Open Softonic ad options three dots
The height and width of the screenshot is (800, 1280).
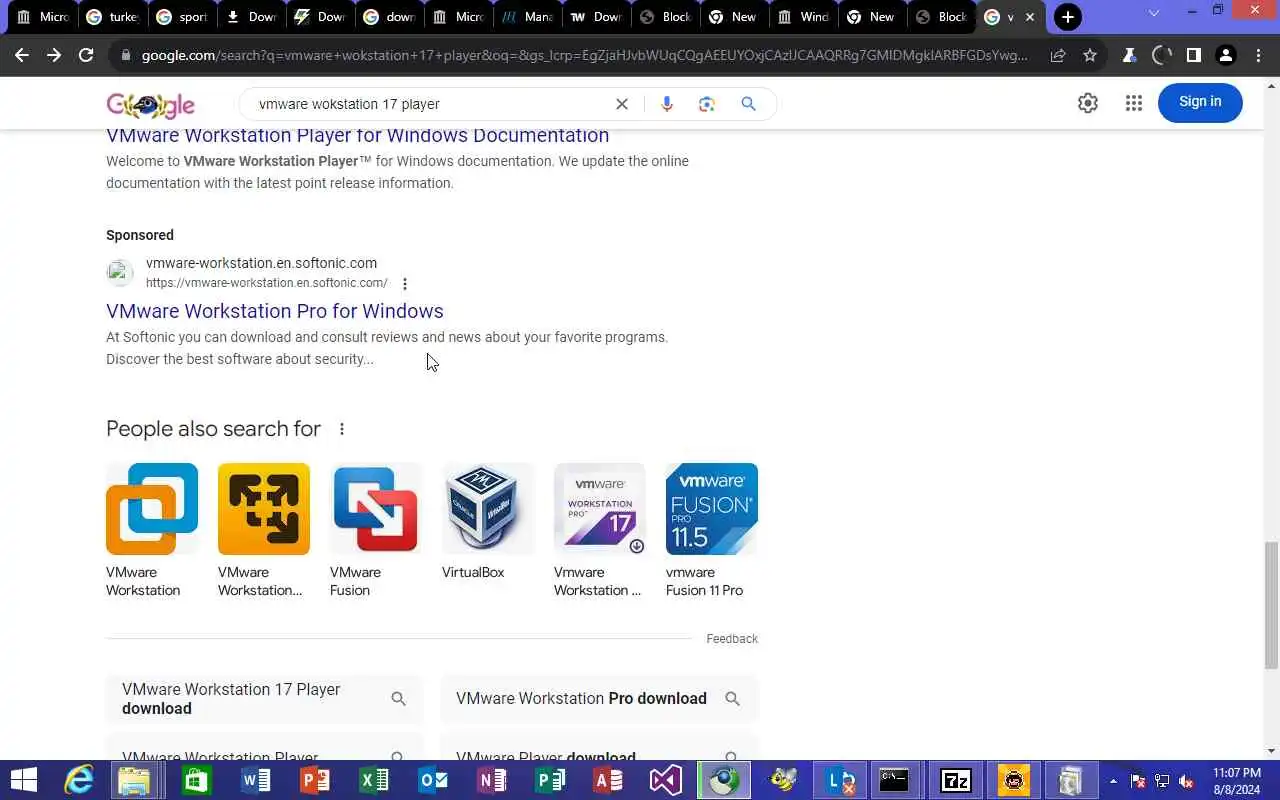(404, 284)
